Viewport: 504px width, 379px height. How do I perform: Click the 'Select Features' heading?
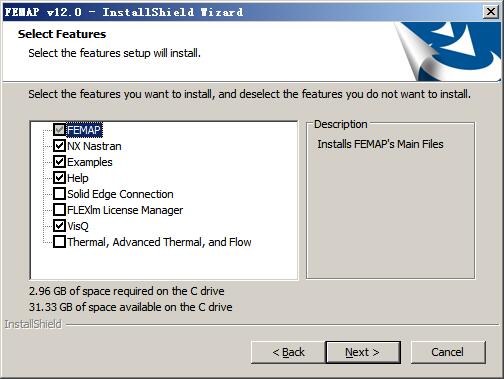point(62,34)
